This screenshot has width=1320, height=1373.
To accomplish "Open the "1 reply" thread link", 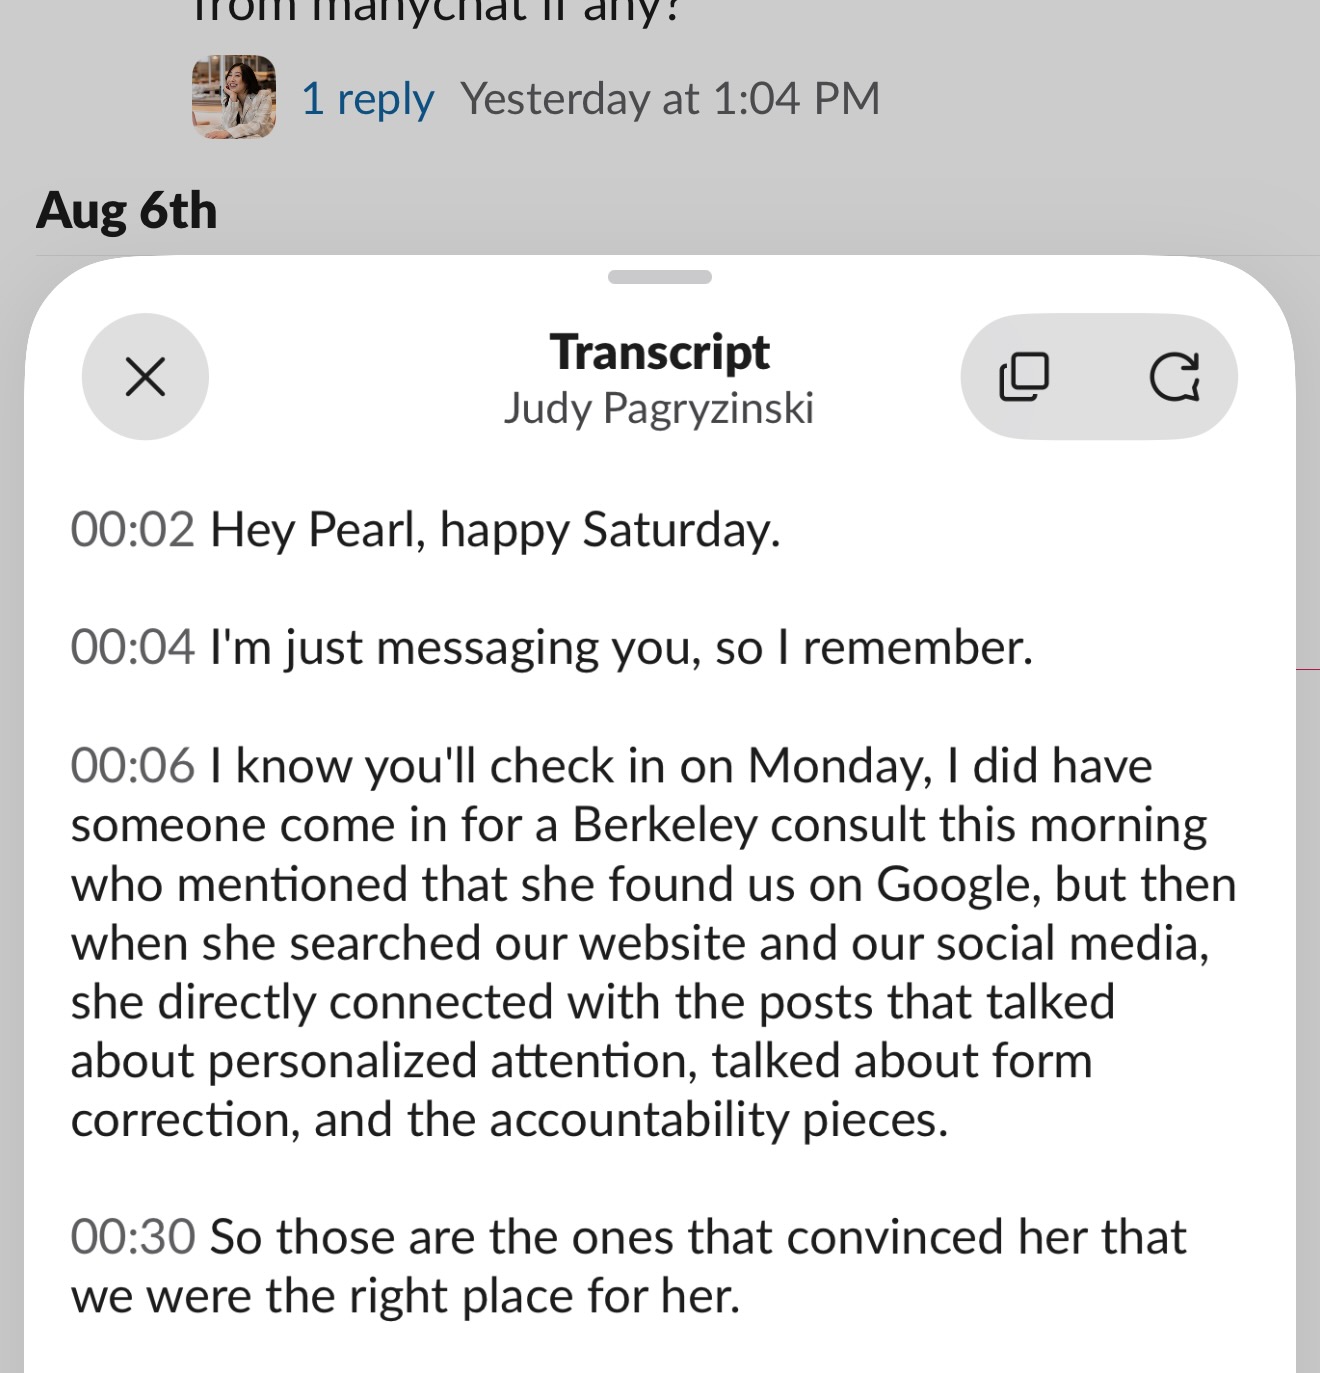I will (x=367, y=99).
